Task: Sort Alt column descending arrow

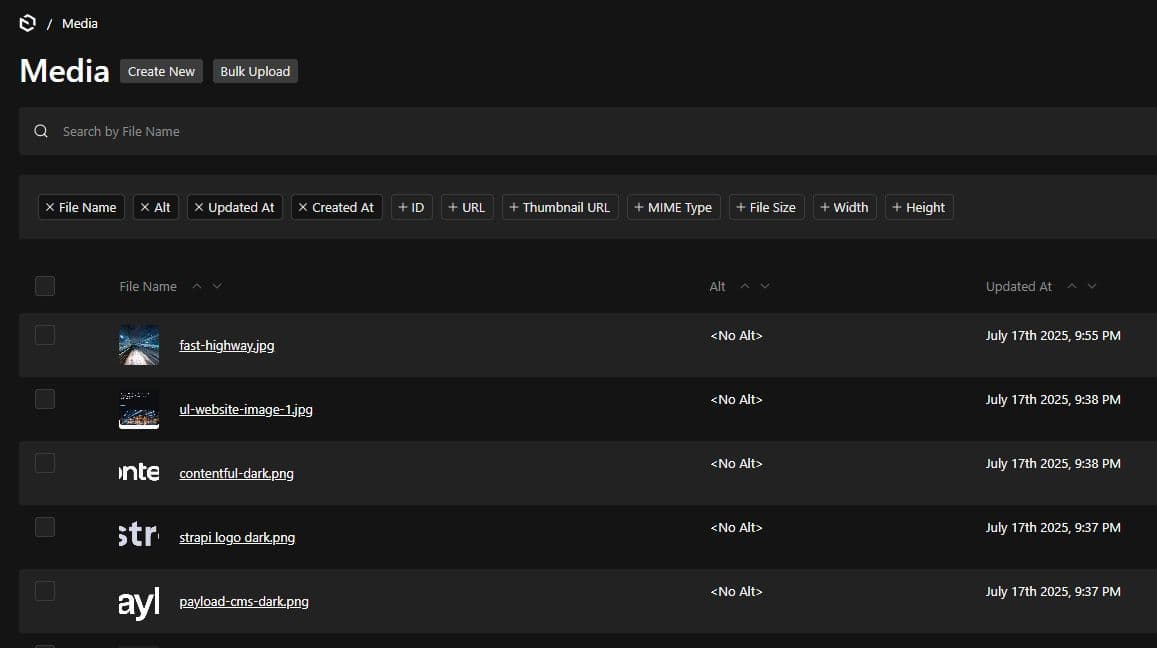Action: 765,286
